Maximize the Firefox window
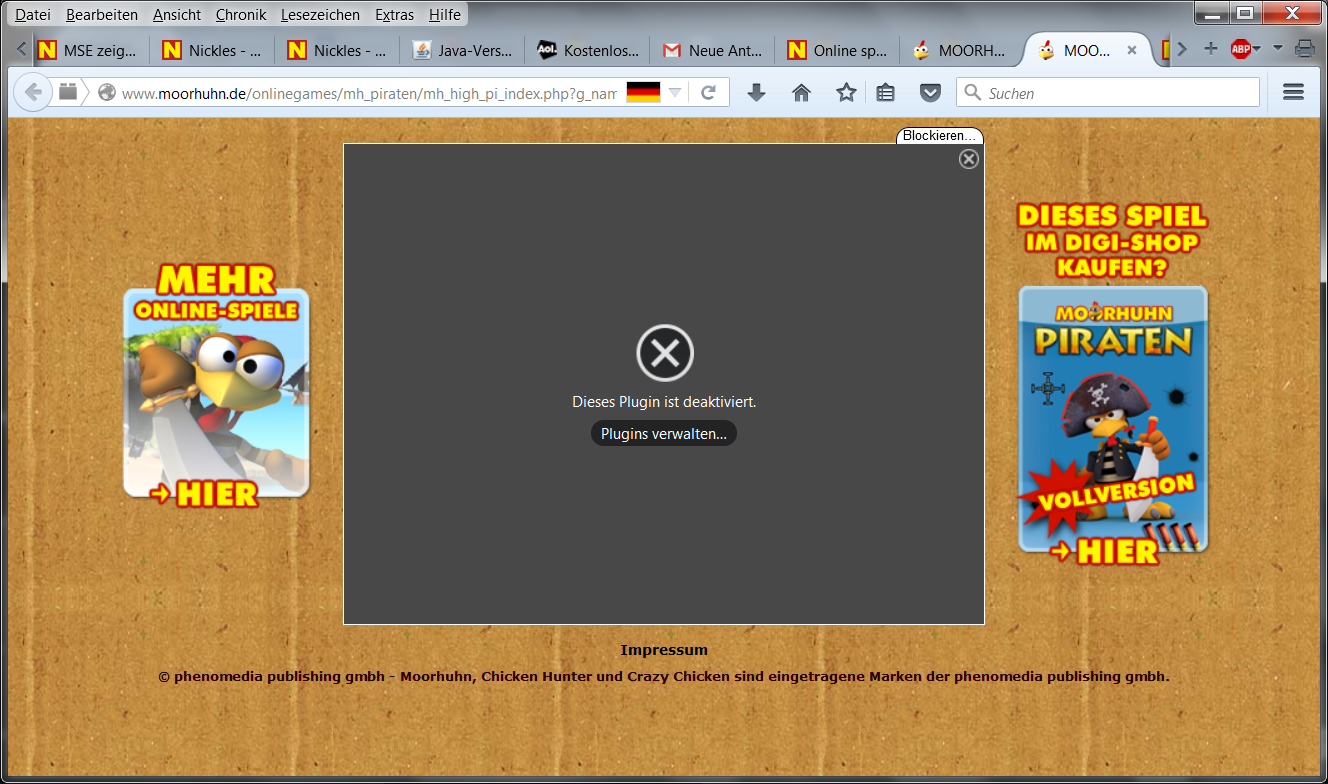1328x784 pixels. click(x=1245, y=12)
